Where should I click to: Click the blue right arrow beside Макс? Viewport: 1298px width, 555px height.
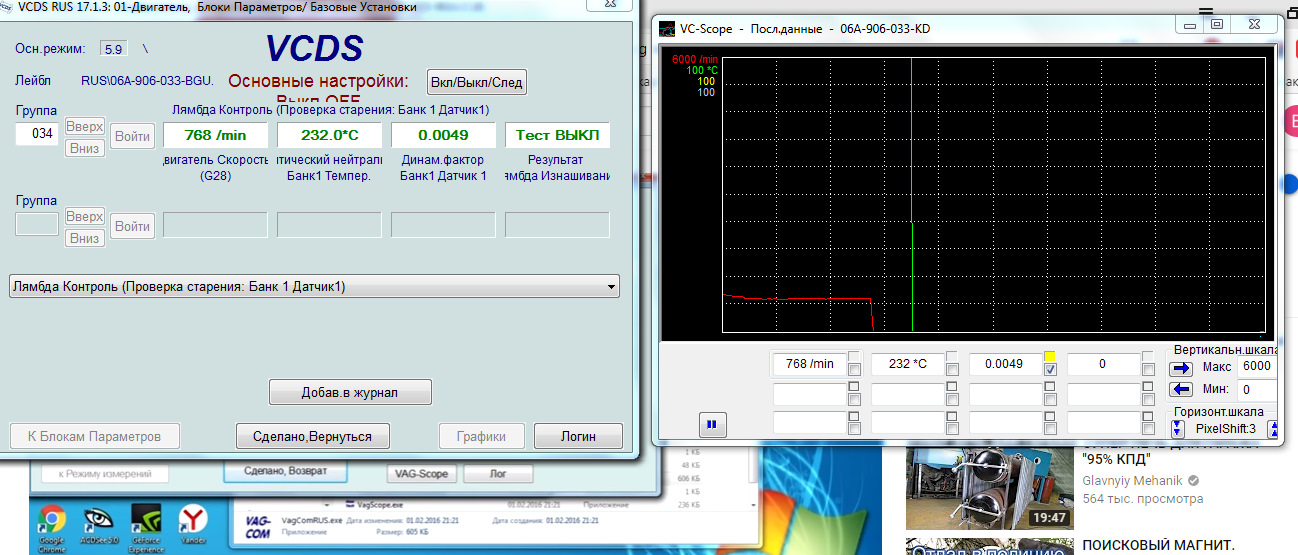1182,368
